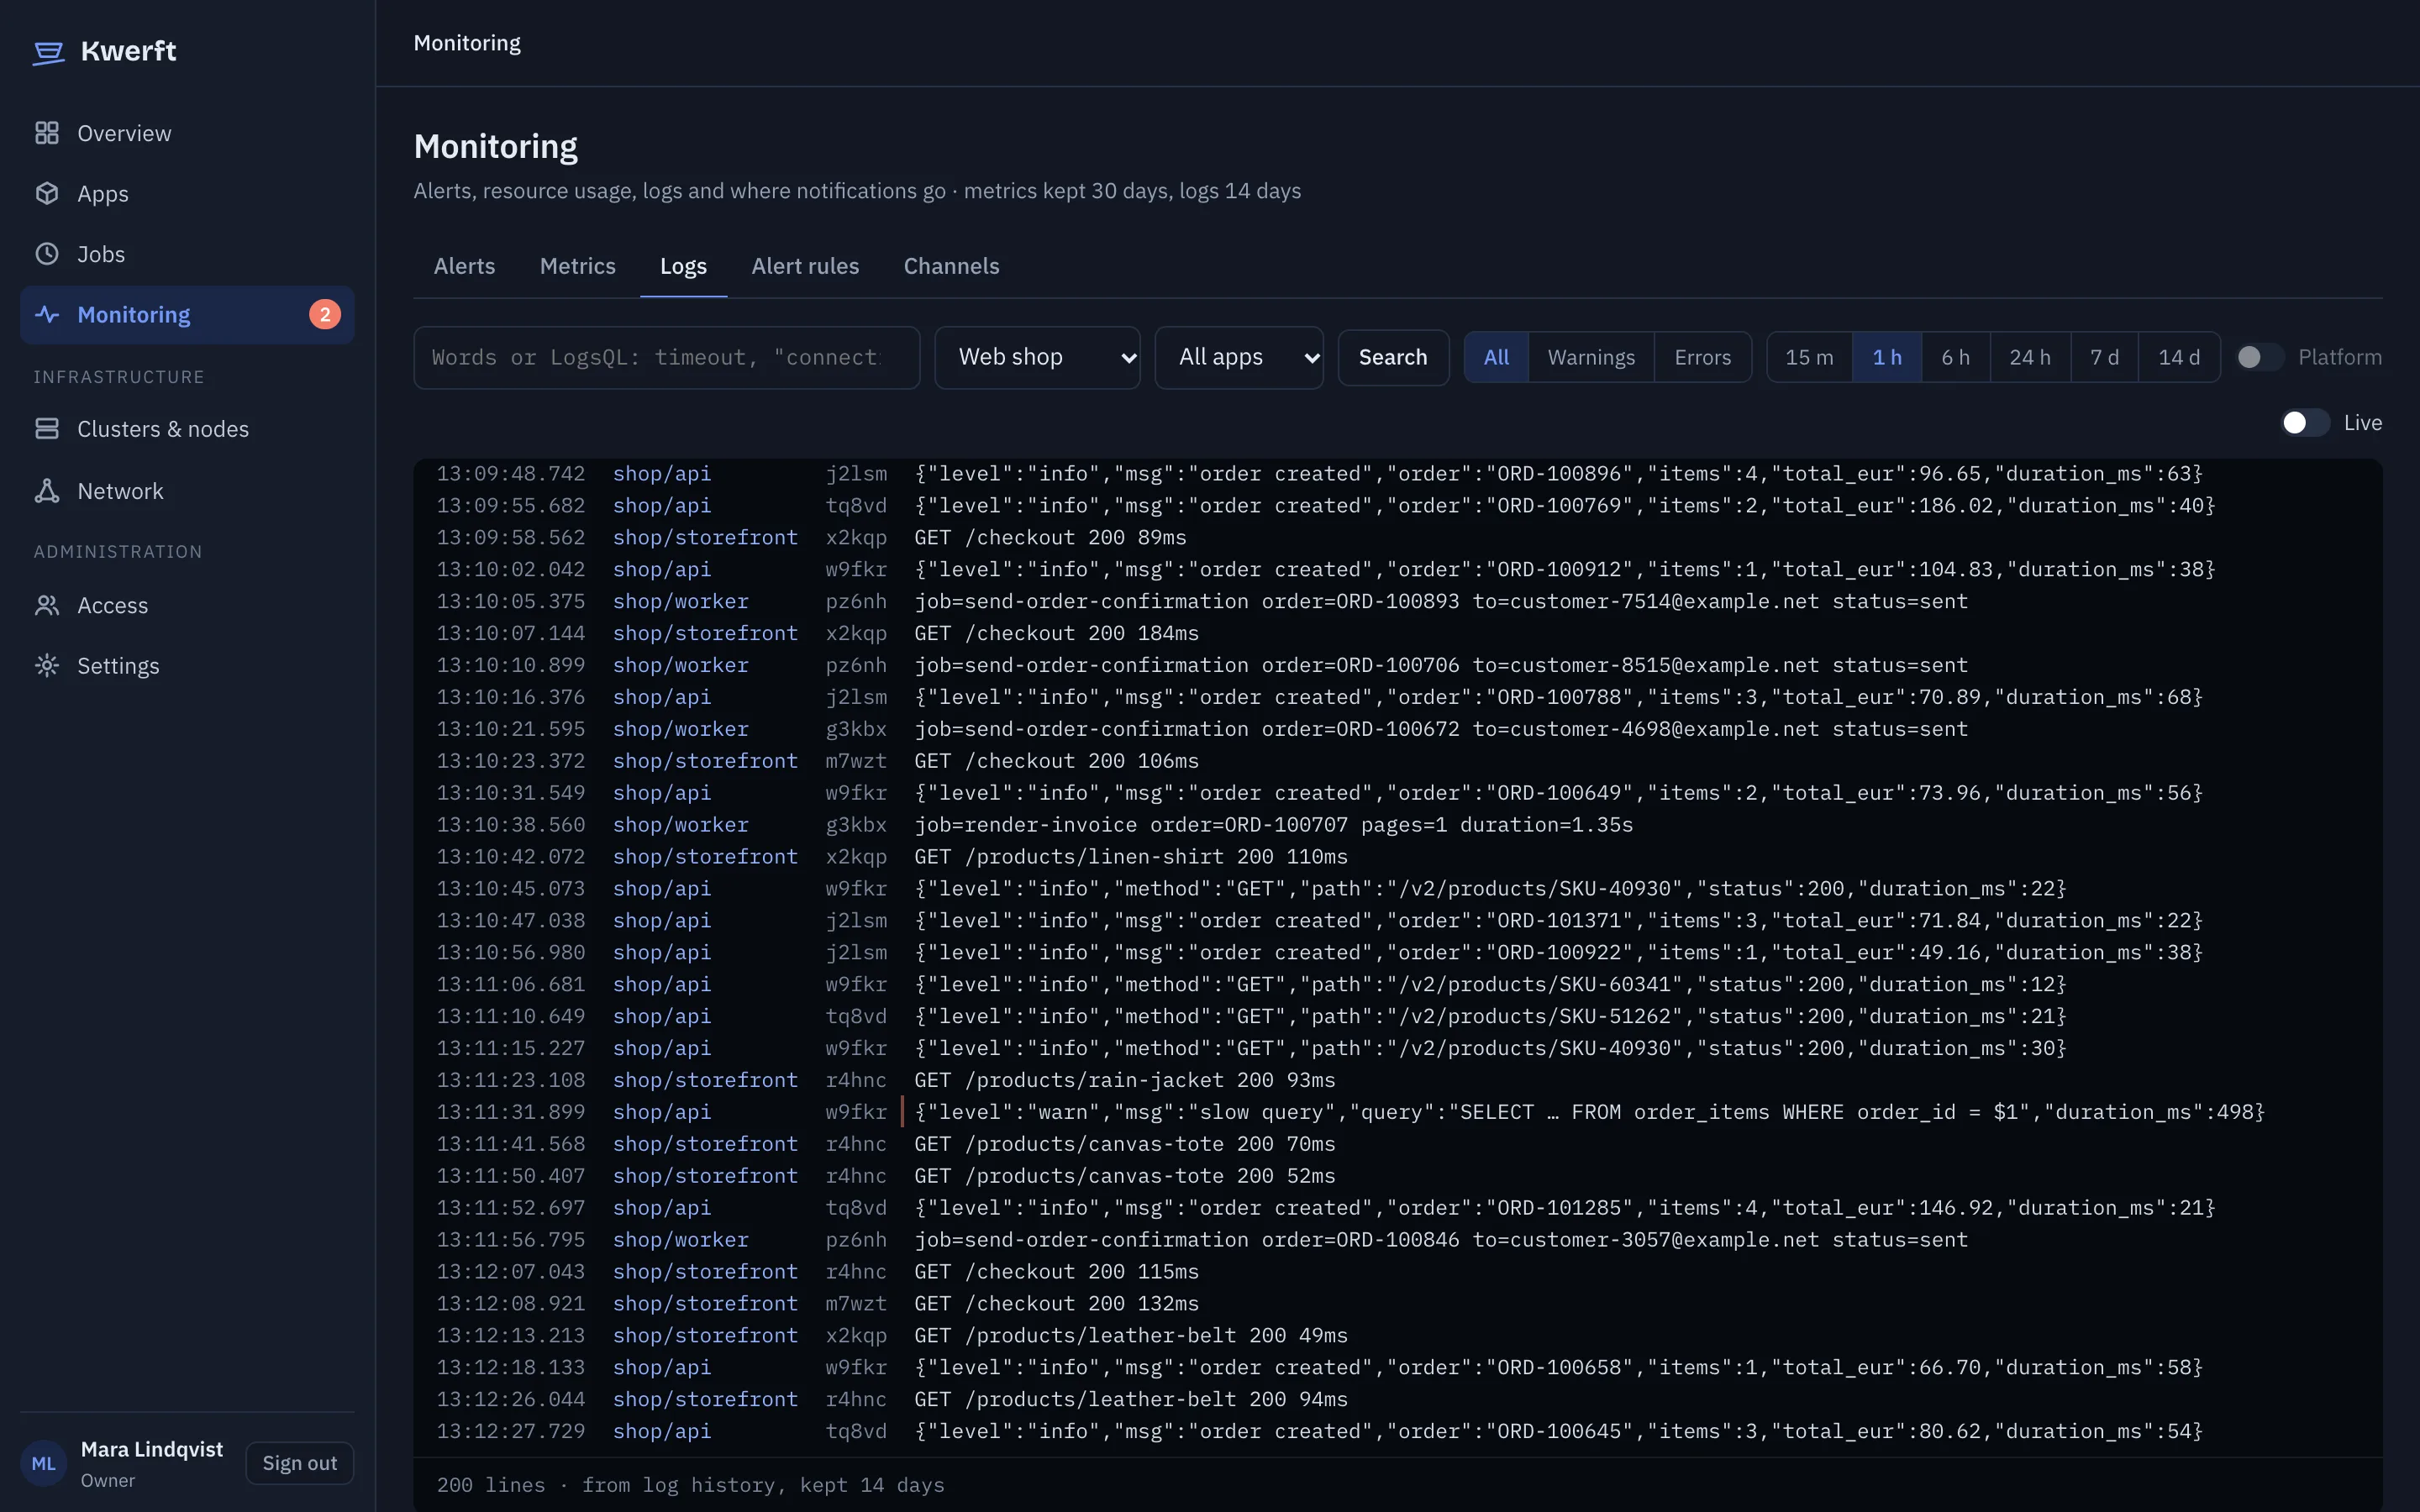Open Jobs via its clock icon

(x=47, y=254)
